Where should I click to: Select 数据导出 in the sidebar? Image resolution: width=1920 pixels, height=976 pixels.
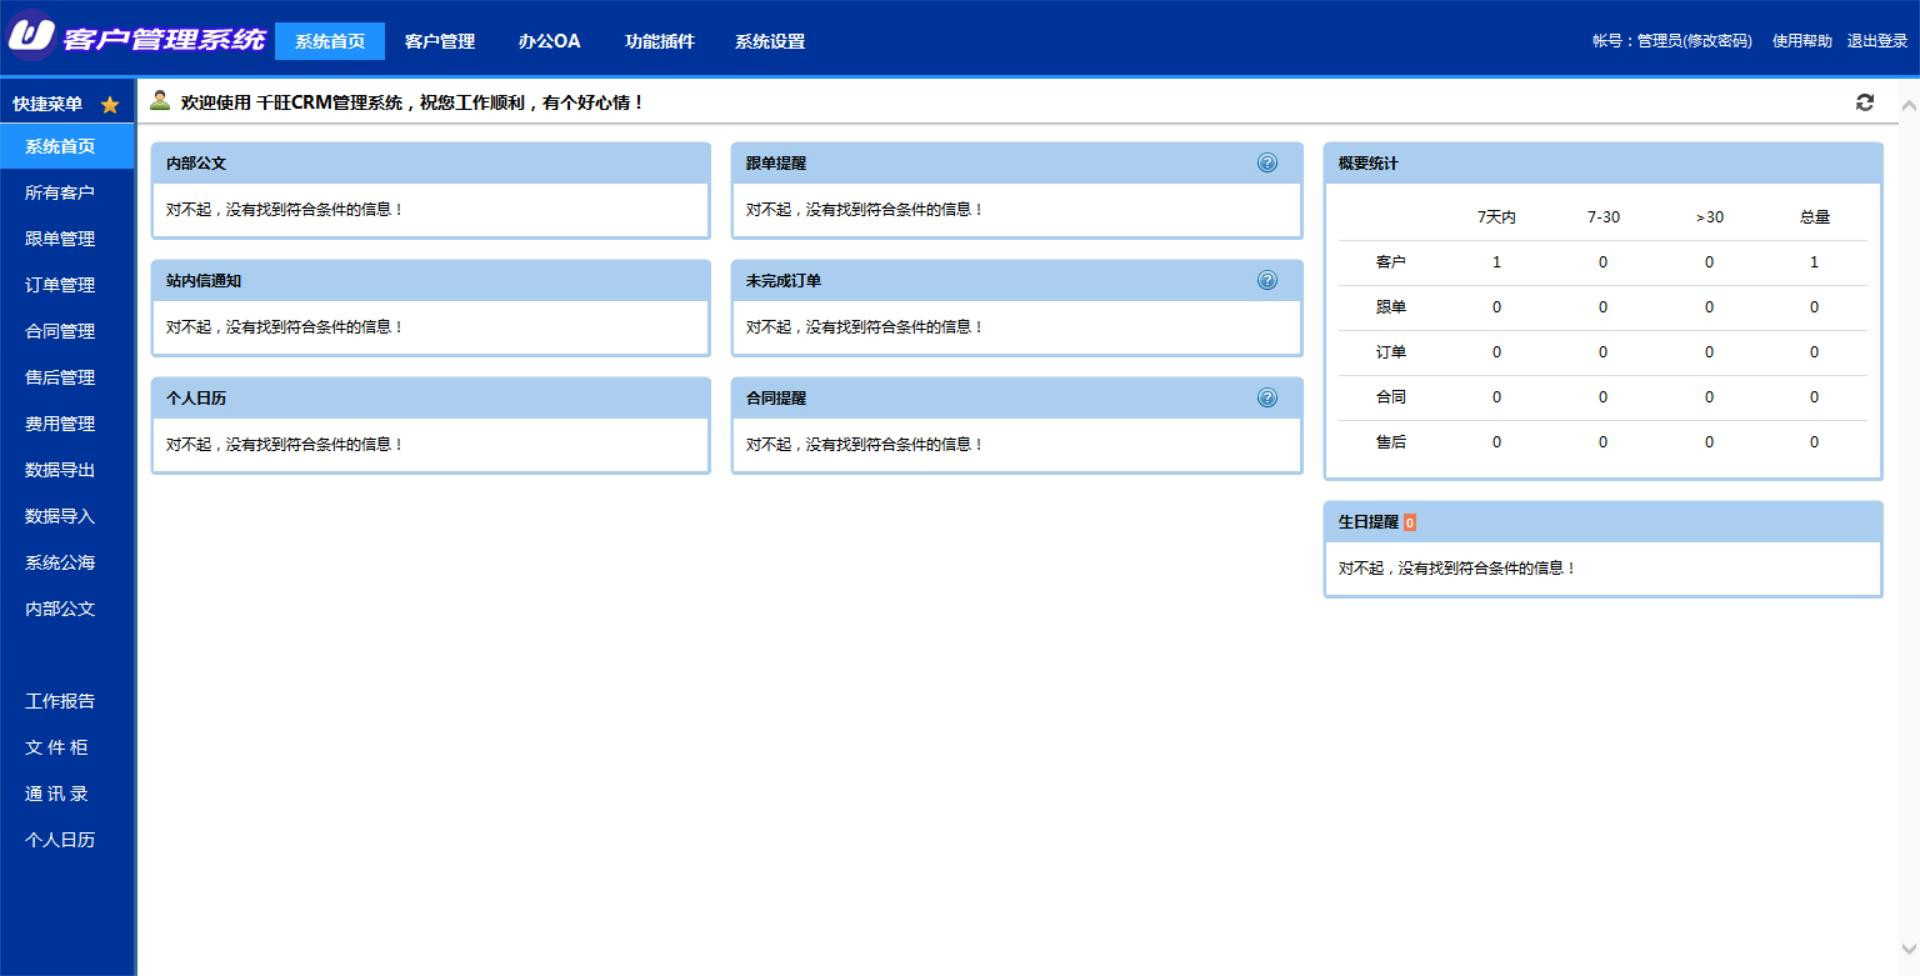59,470
